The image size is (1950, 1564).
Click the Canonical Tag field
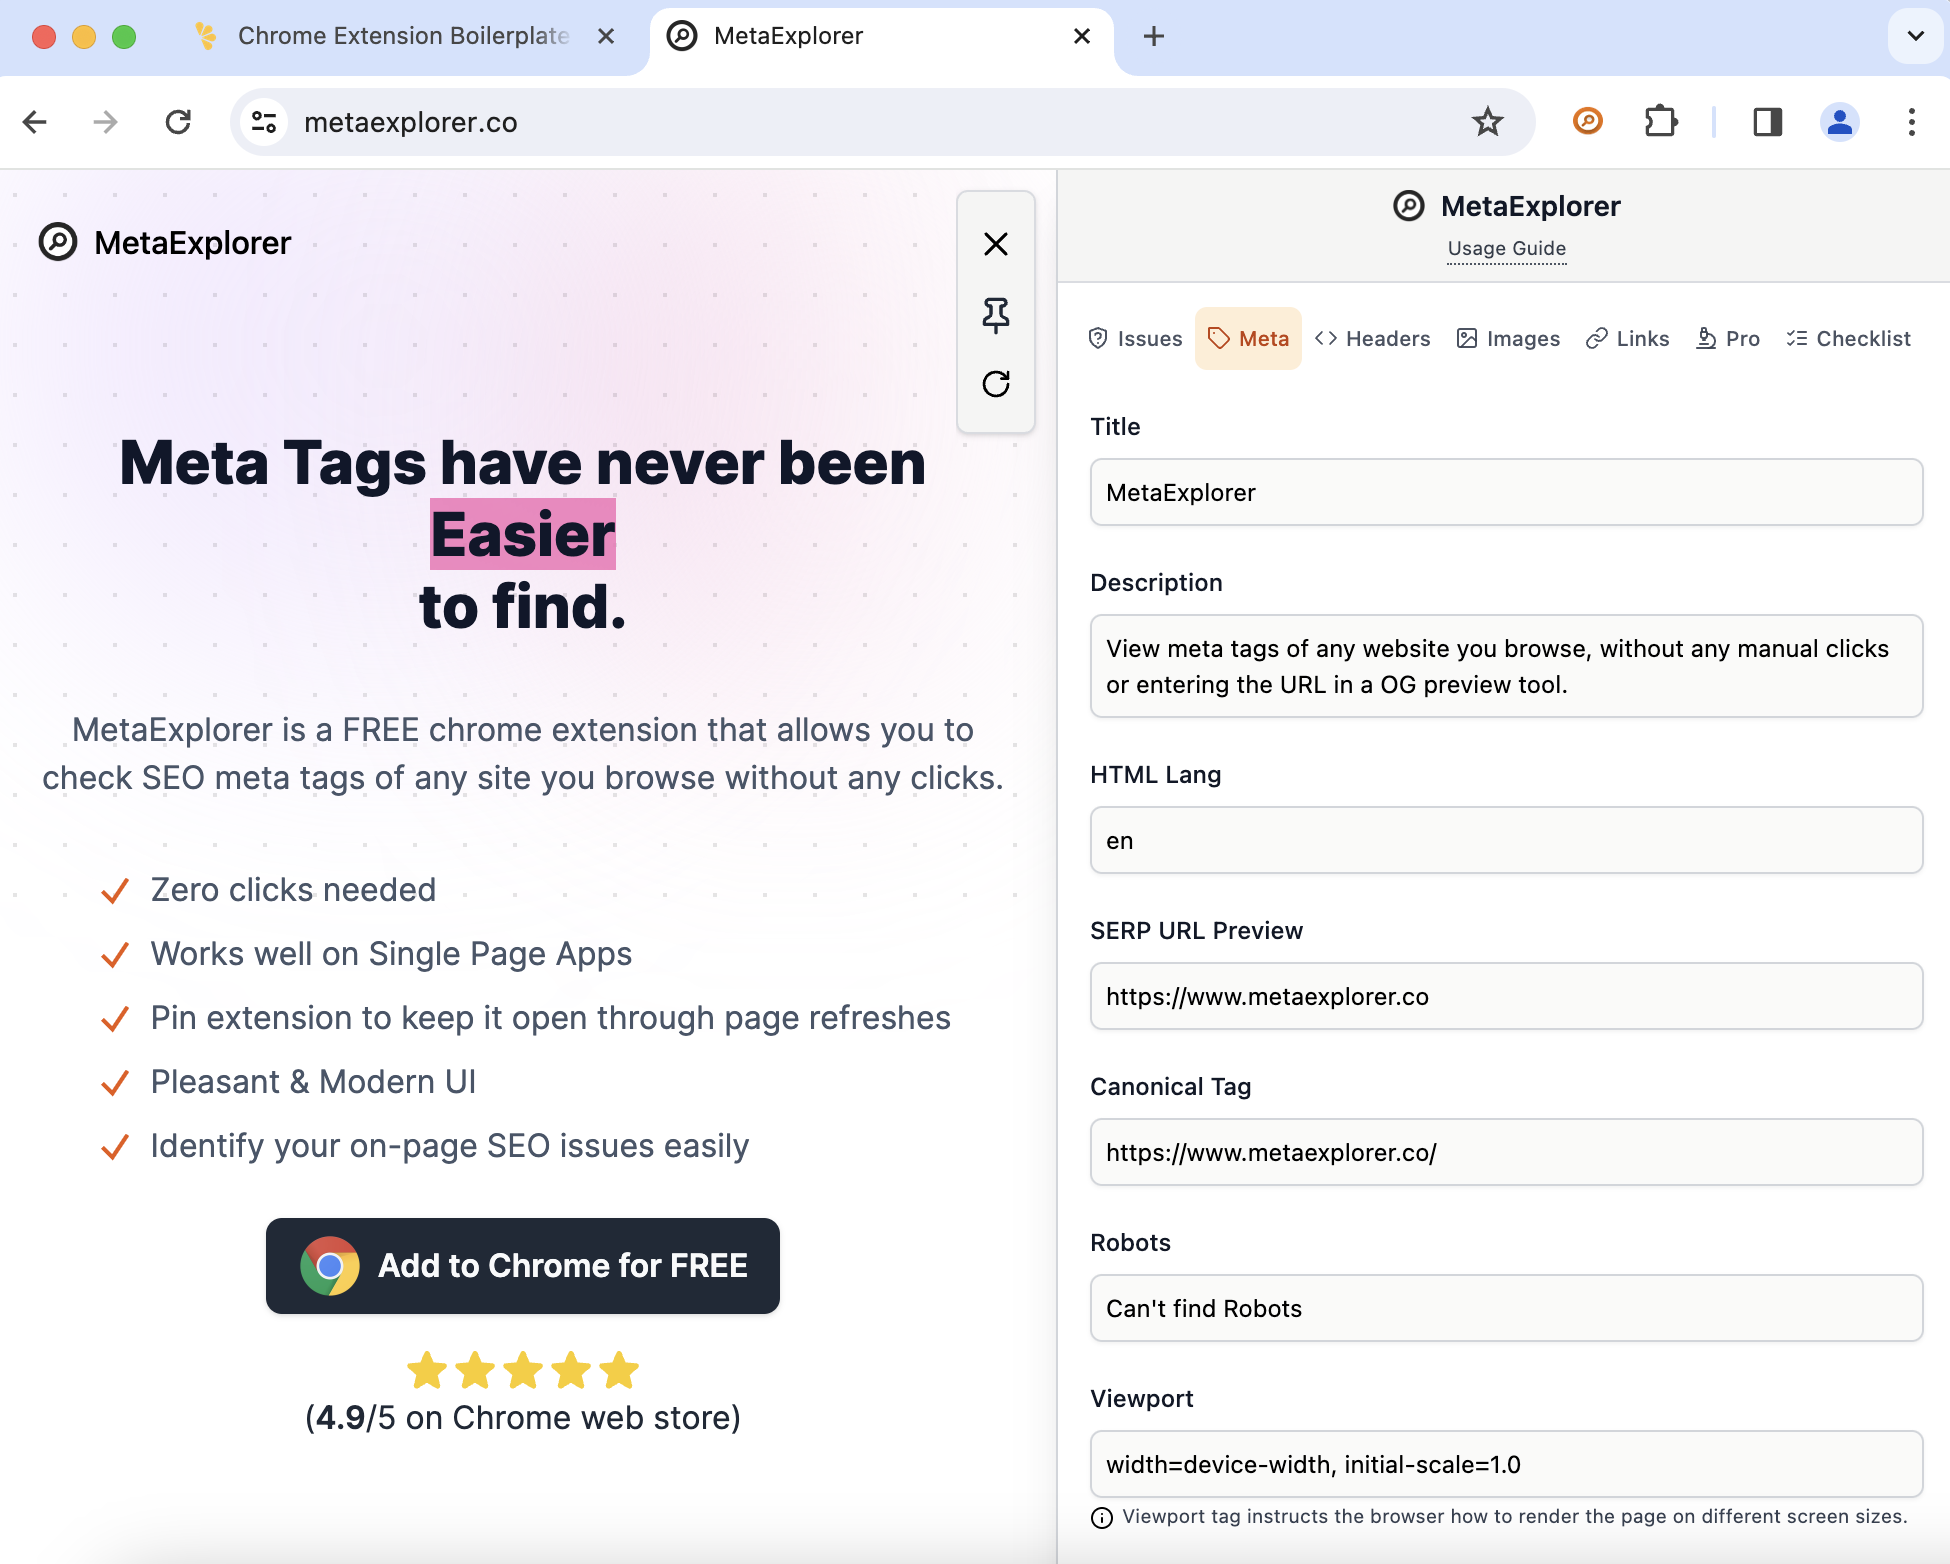point(1506,1152)
